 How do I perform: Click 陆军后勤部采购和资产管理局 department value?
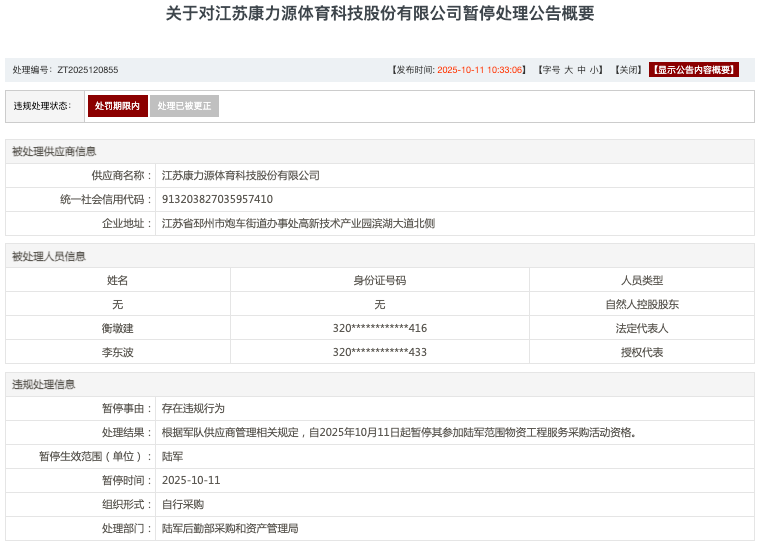230,528
